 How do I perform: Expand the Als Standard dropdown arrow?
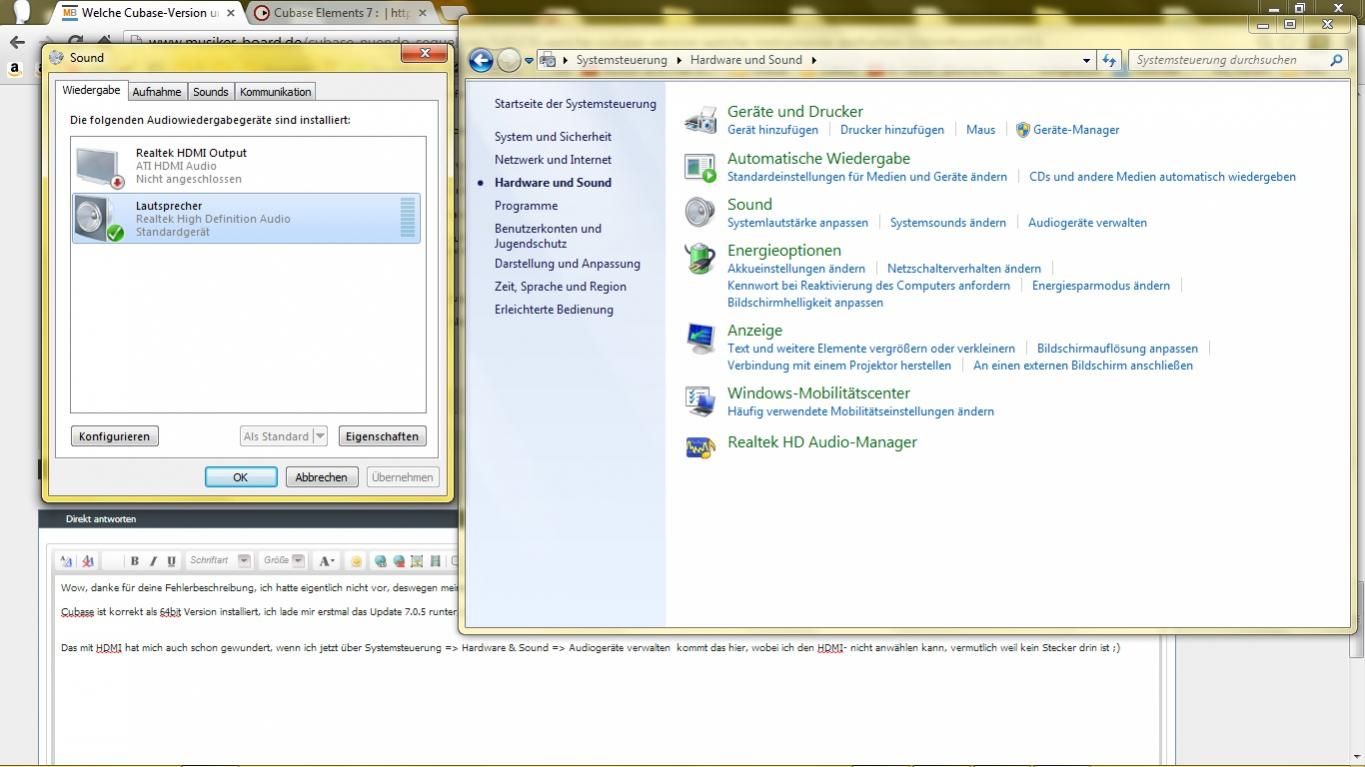coord(320,436)
